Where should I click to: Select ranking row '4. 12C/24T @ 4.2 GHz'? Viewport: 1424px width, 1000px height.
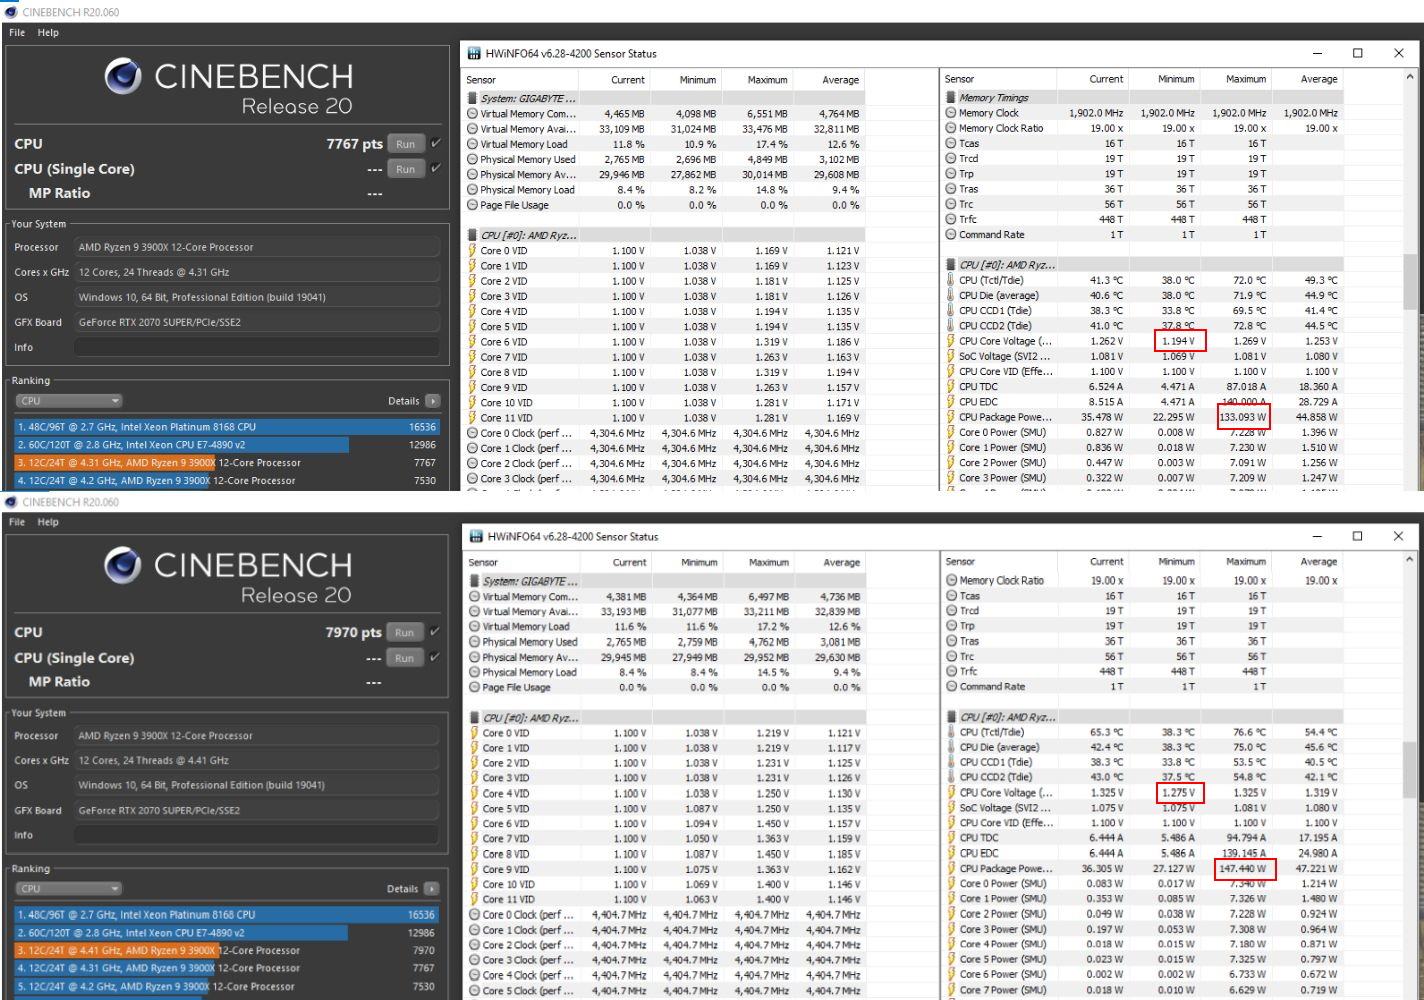coord(226,481)
